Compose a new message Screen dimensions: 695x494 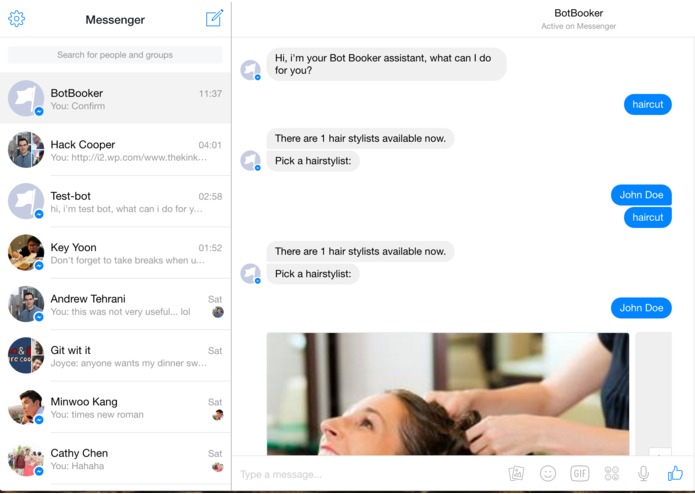coord(215,18)
